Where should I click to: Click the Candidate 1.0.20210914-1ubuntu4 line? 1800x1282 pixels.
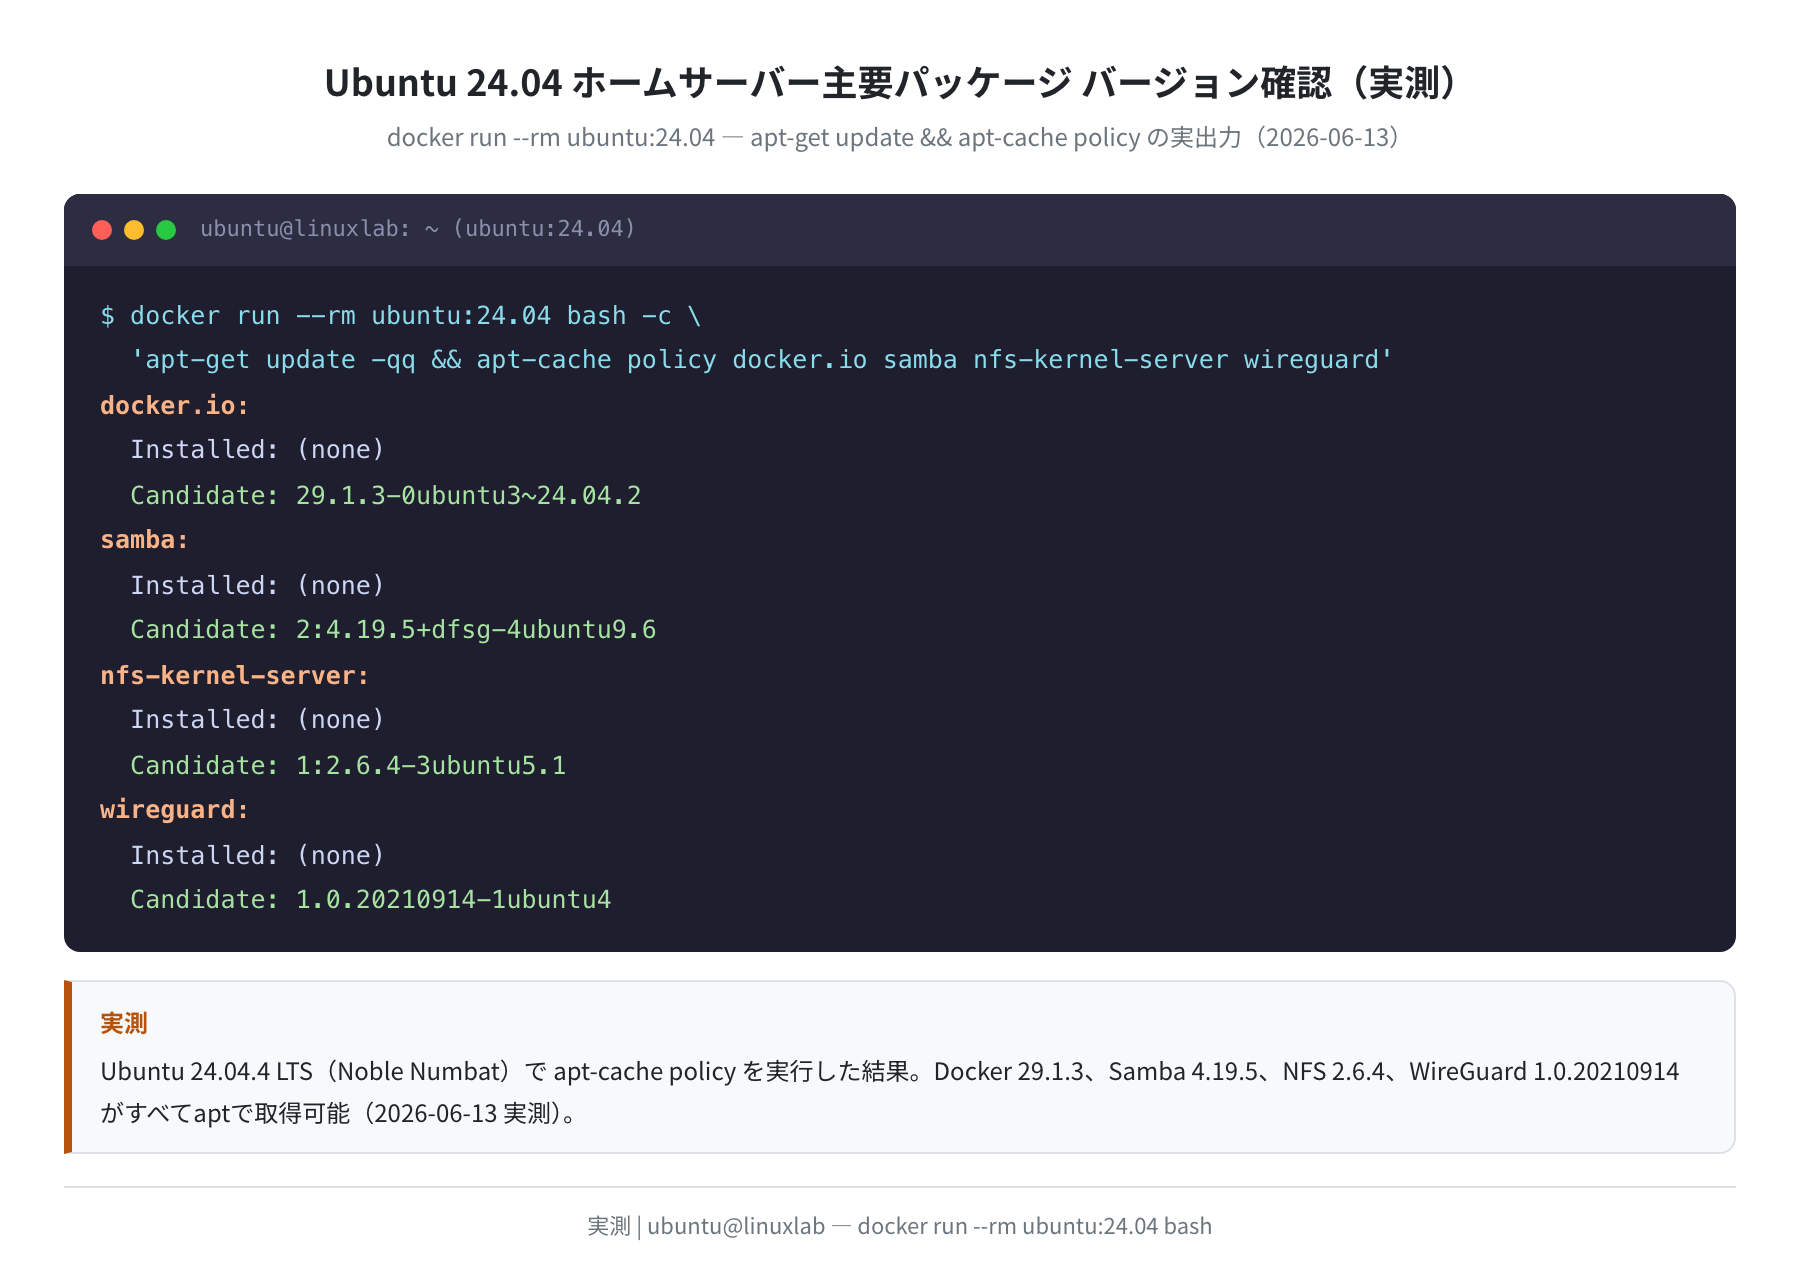371,900
